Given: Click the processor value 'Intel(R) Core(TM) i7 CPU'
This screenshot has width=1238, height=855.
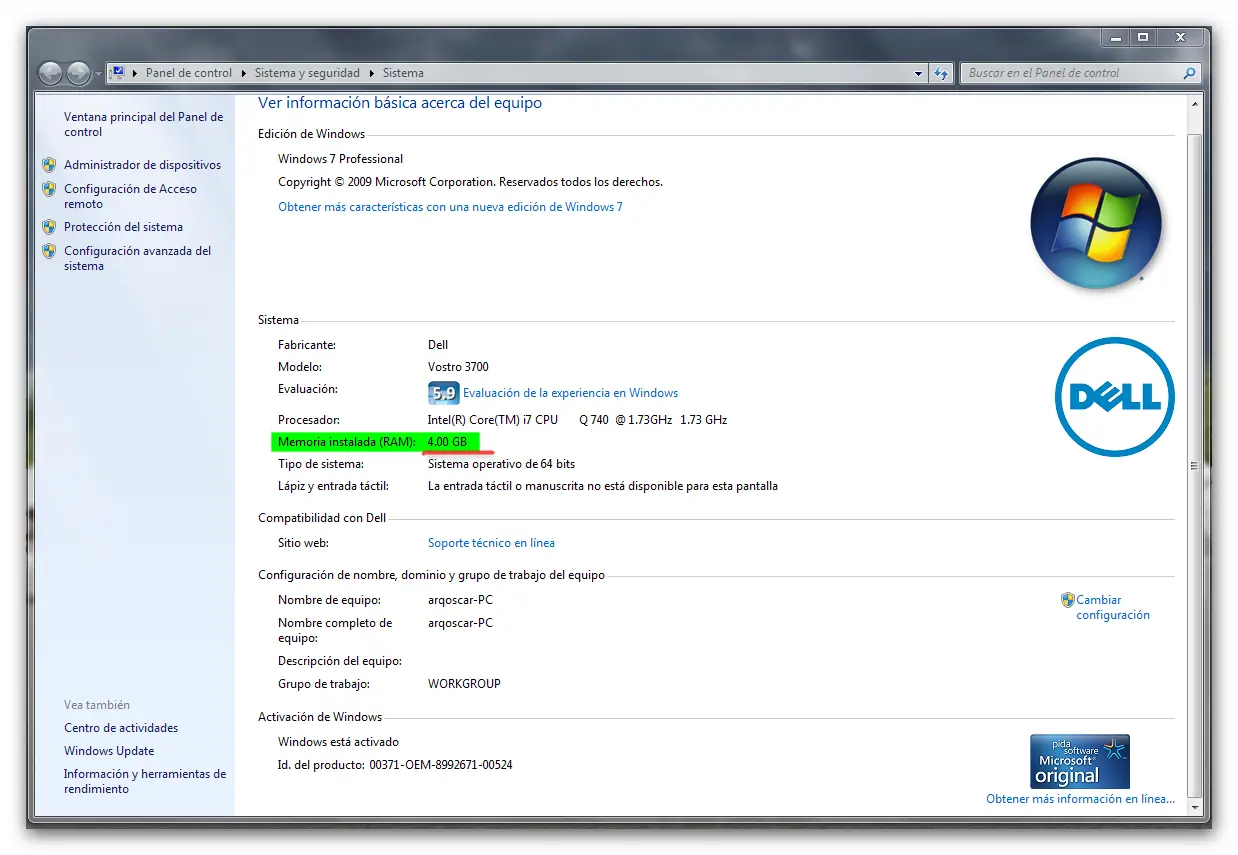Looking at the screenshot, I should (x=493, y=420).
